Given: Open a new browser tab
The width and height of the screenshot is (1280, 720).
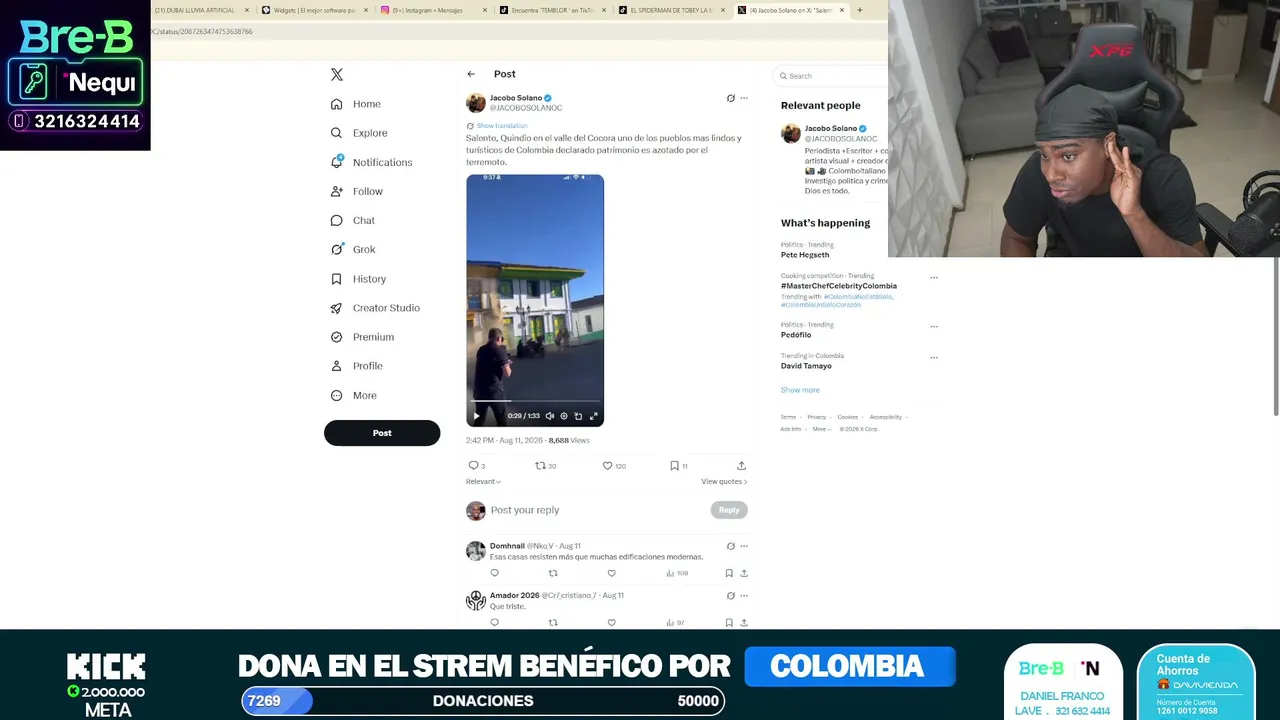Looking at the screenshot, I should point(859,10).
